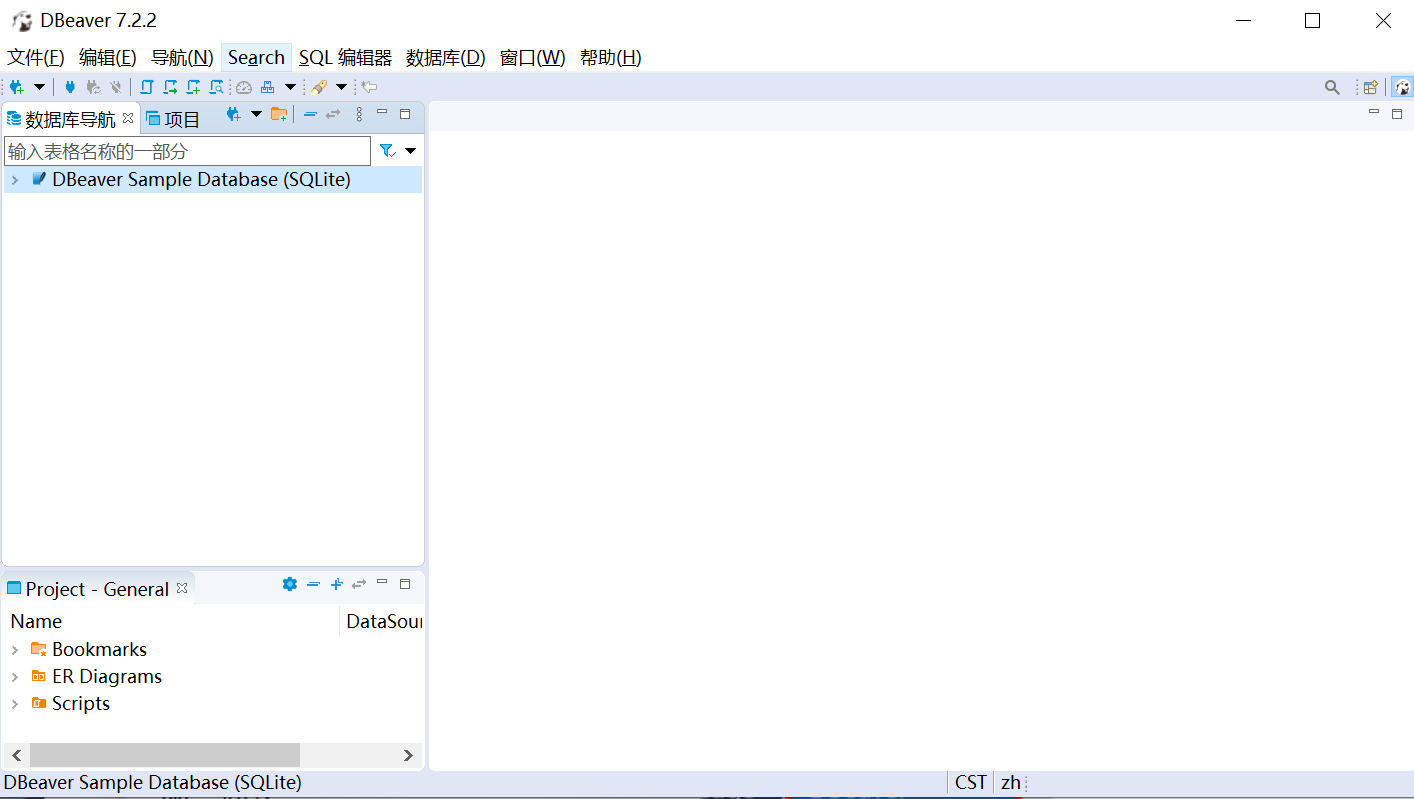Expand the Bookmarks folder
This screenshot has height=799, width=1414.
15,650
